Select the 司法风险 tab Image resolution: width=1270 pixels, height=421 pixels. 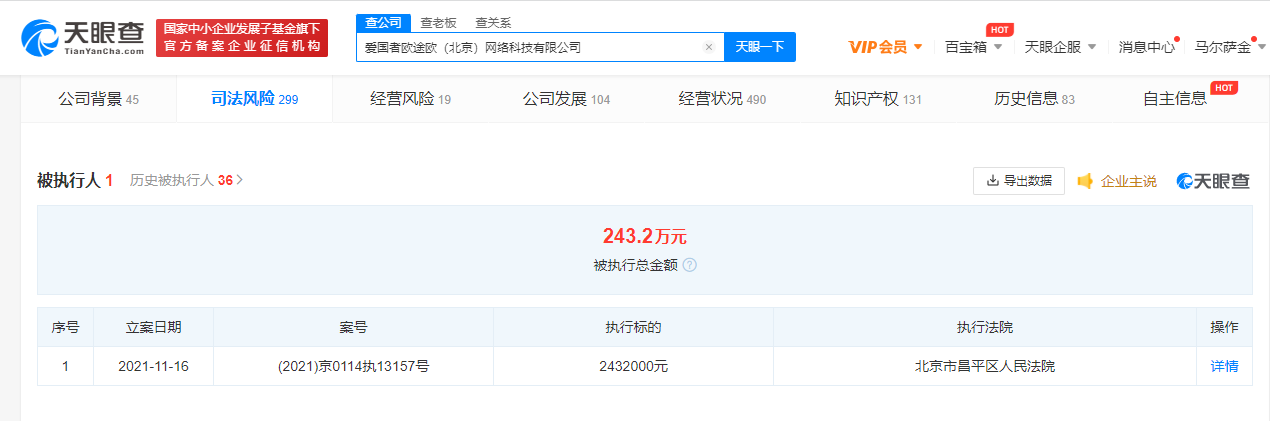pos(254,99)
